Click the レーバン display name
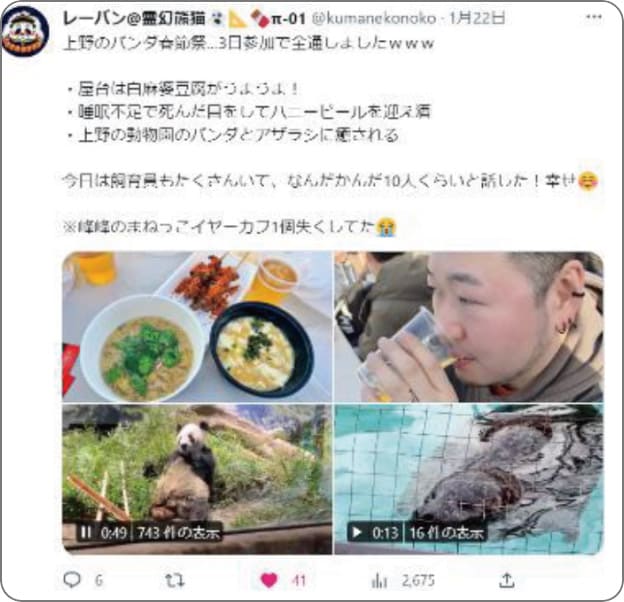Viewport: 624px width, 602px height. click(x=134, y=18)
